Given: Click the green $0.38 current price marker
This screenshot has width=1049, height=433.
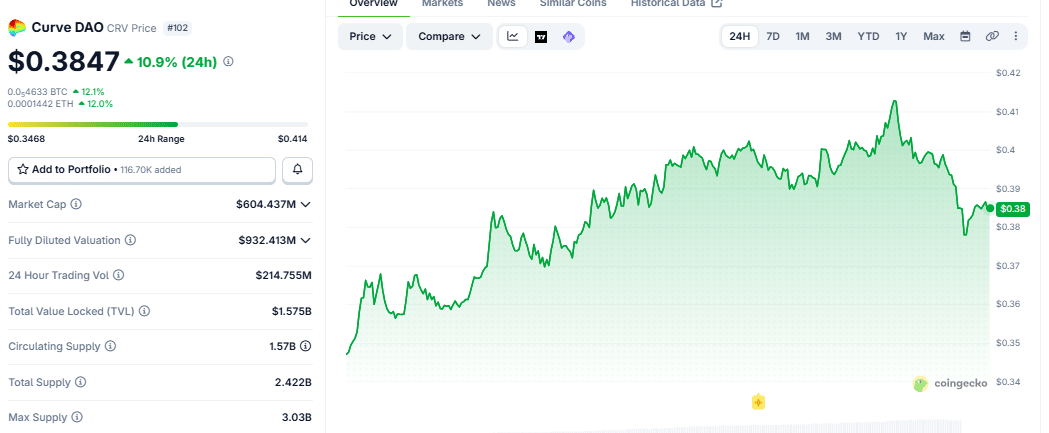Looking at the screenshot, I should (1013, 209).
